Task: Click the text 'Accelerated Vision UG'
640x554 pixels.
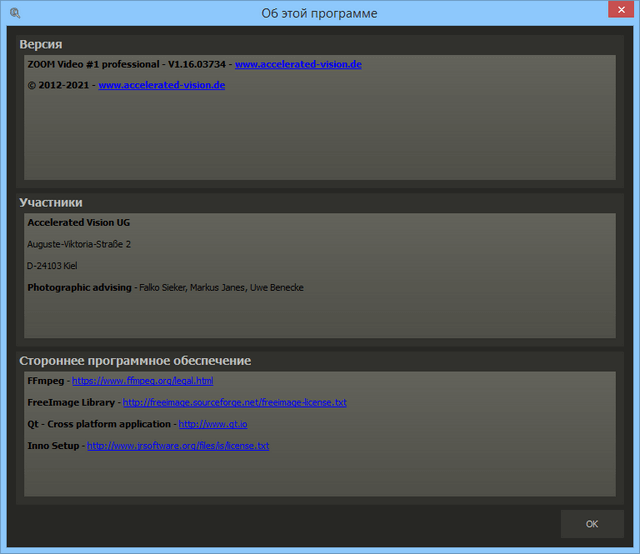Action: [x=79, y=222]
